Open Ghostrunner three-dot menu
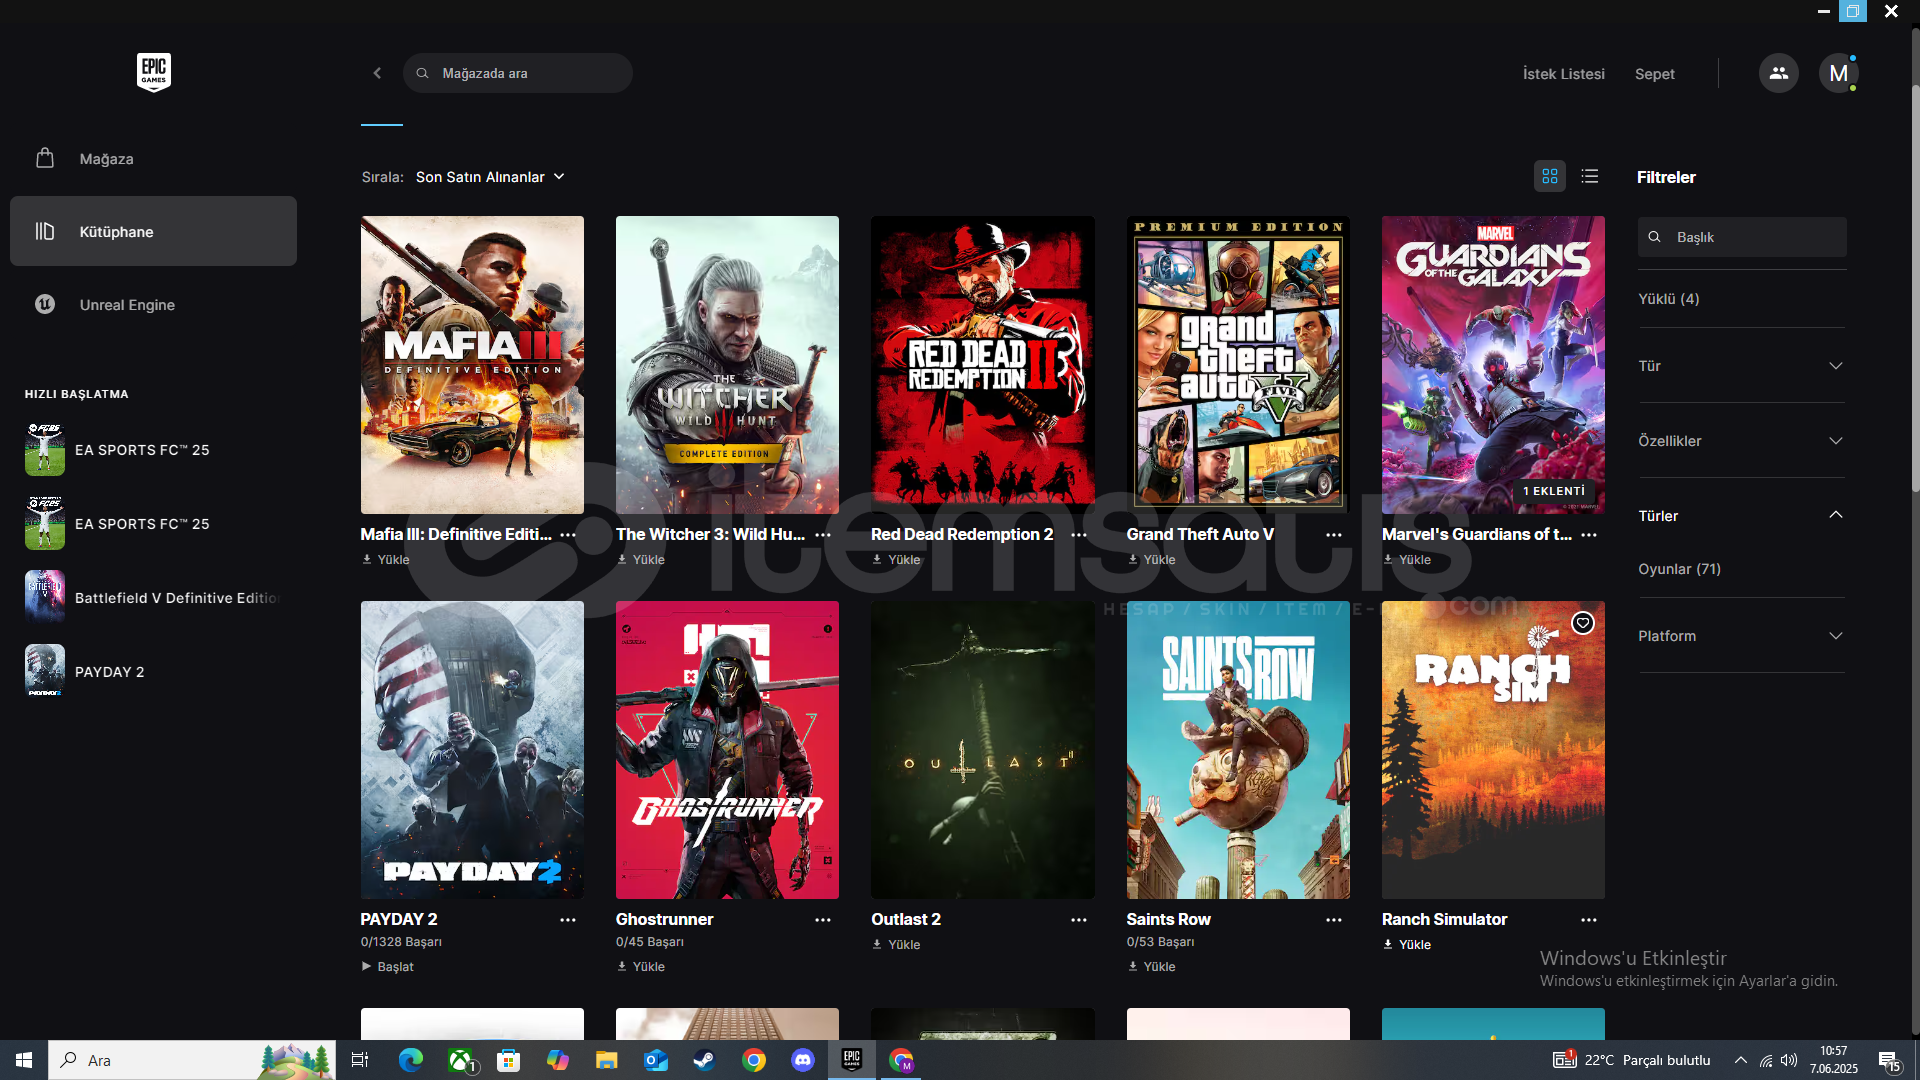Image resolution: width=1920 pixels, height=1080 pixels. (x=823, y=920)
